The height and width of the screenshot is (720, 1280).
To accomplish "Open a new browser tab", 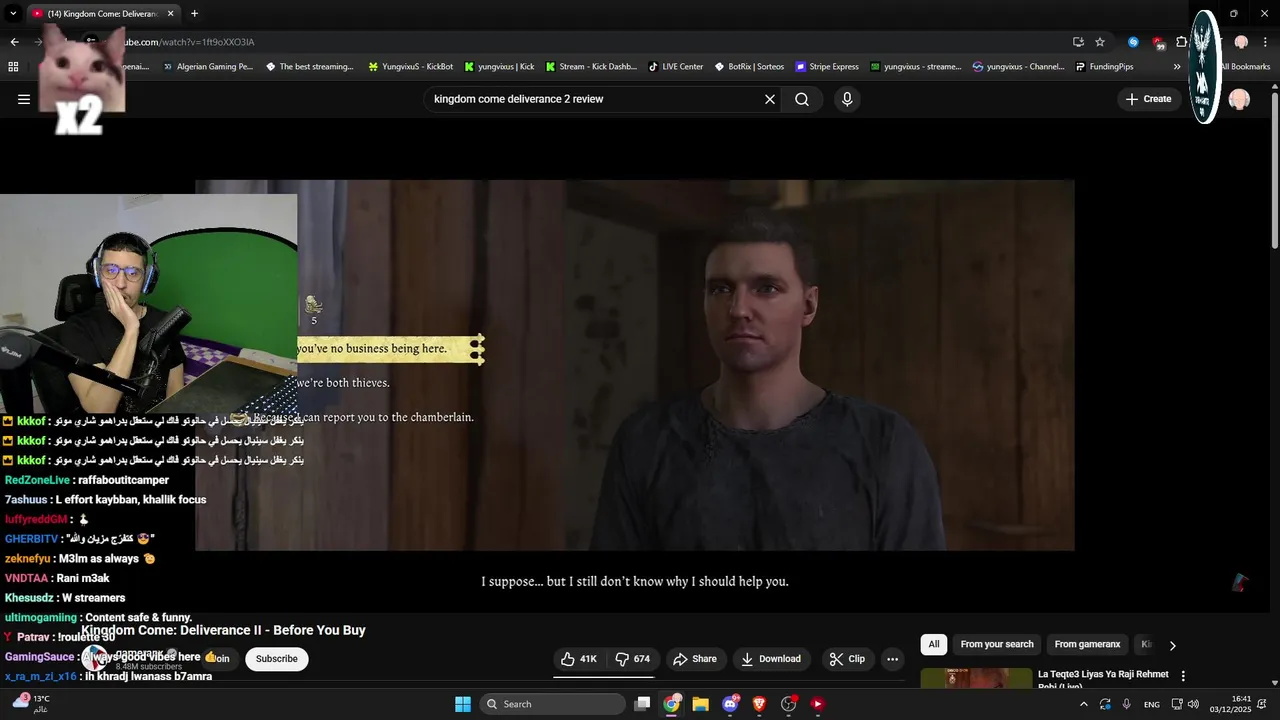I will point(194,14).
